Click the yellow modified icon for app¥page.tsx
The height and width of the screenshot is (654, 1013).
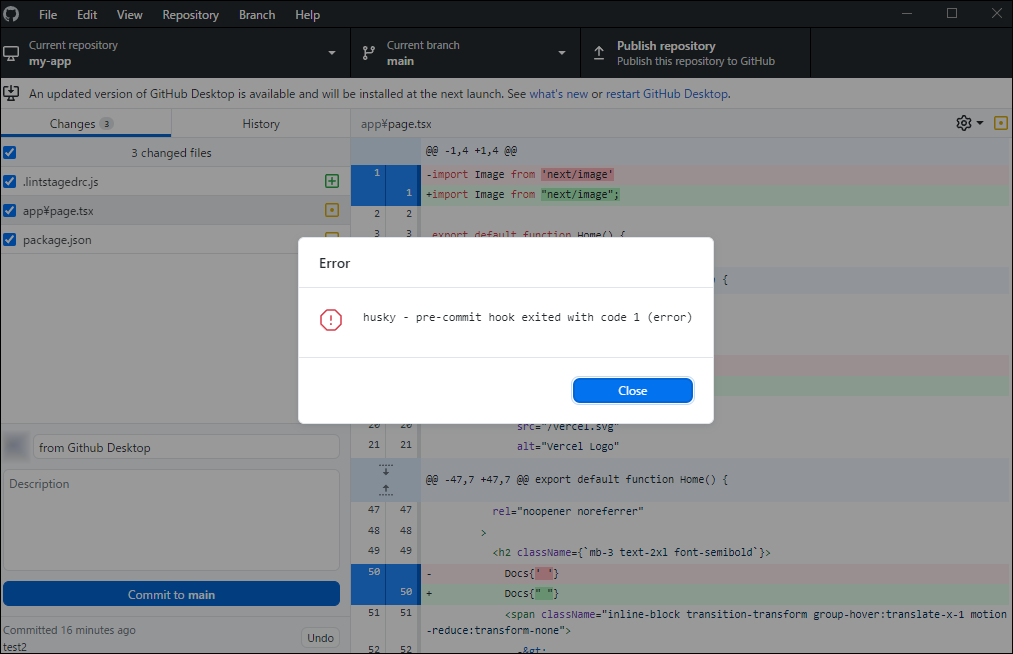[331, 210]
